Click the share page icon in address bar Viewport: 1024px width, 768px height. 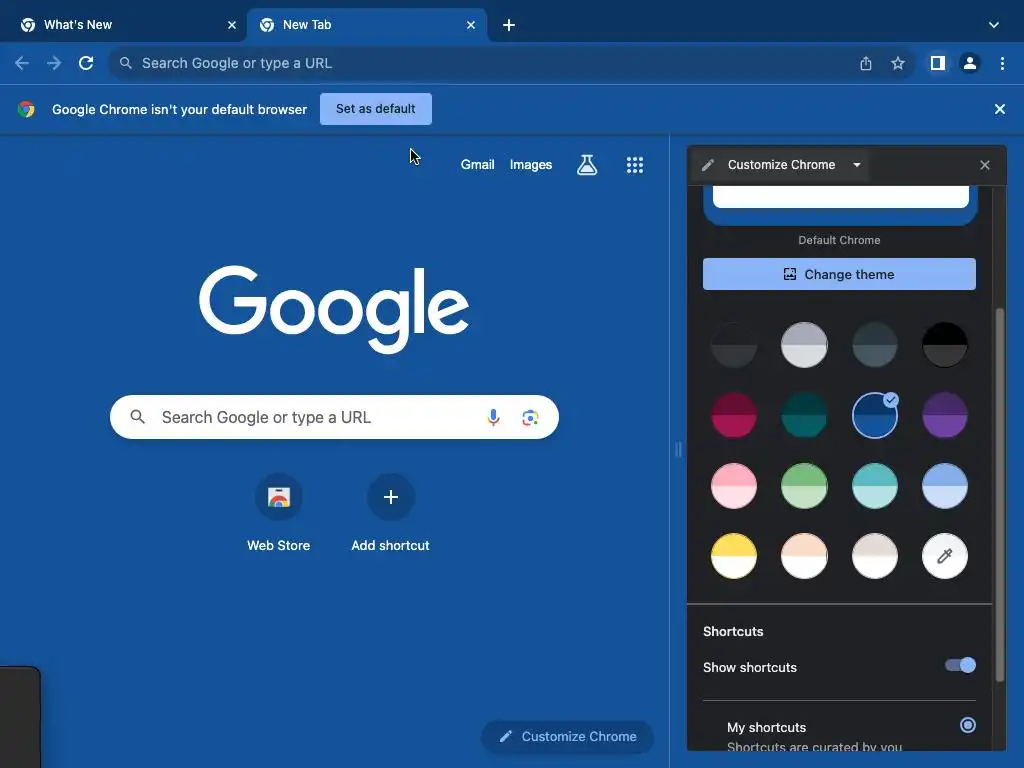coord(866,63)
